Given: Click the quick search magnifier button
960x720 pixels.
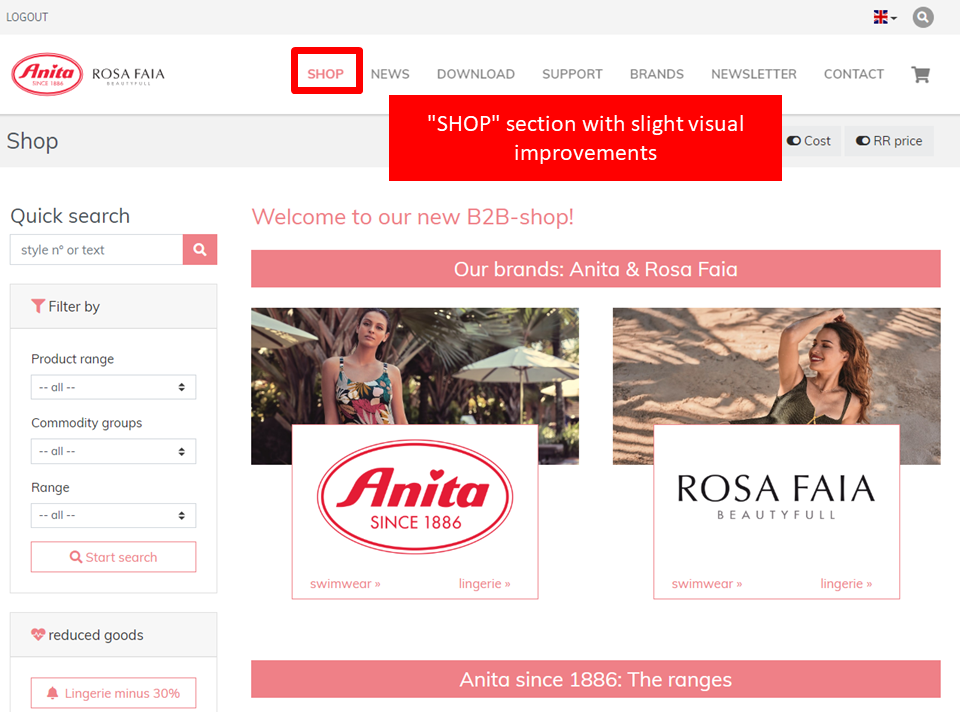Looking at the screenshot, I should click(x=200, y=250).
